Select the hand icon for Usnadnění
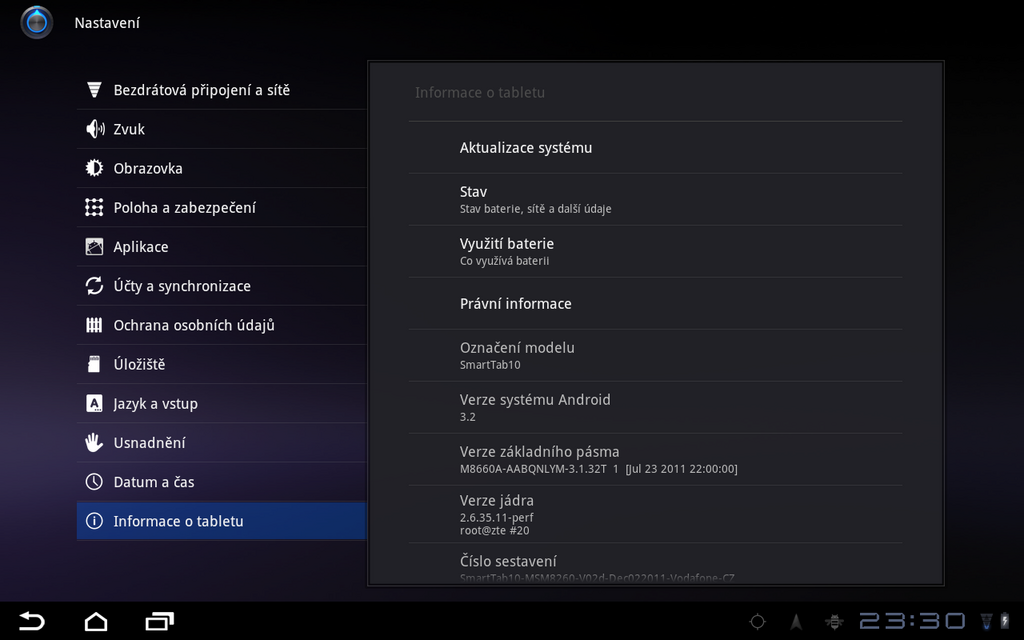The height and width of the screenshot is (640, 1024). coord(94,442)
